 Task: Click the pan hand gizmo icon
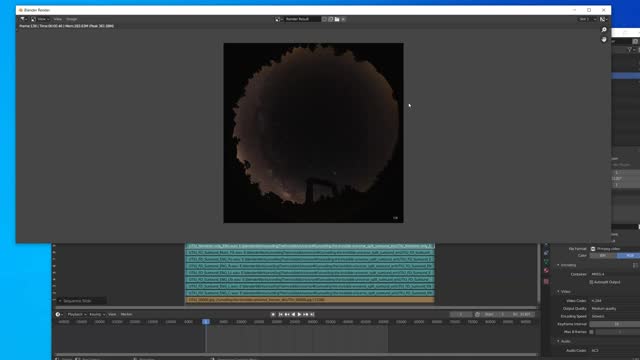point(604,40)
